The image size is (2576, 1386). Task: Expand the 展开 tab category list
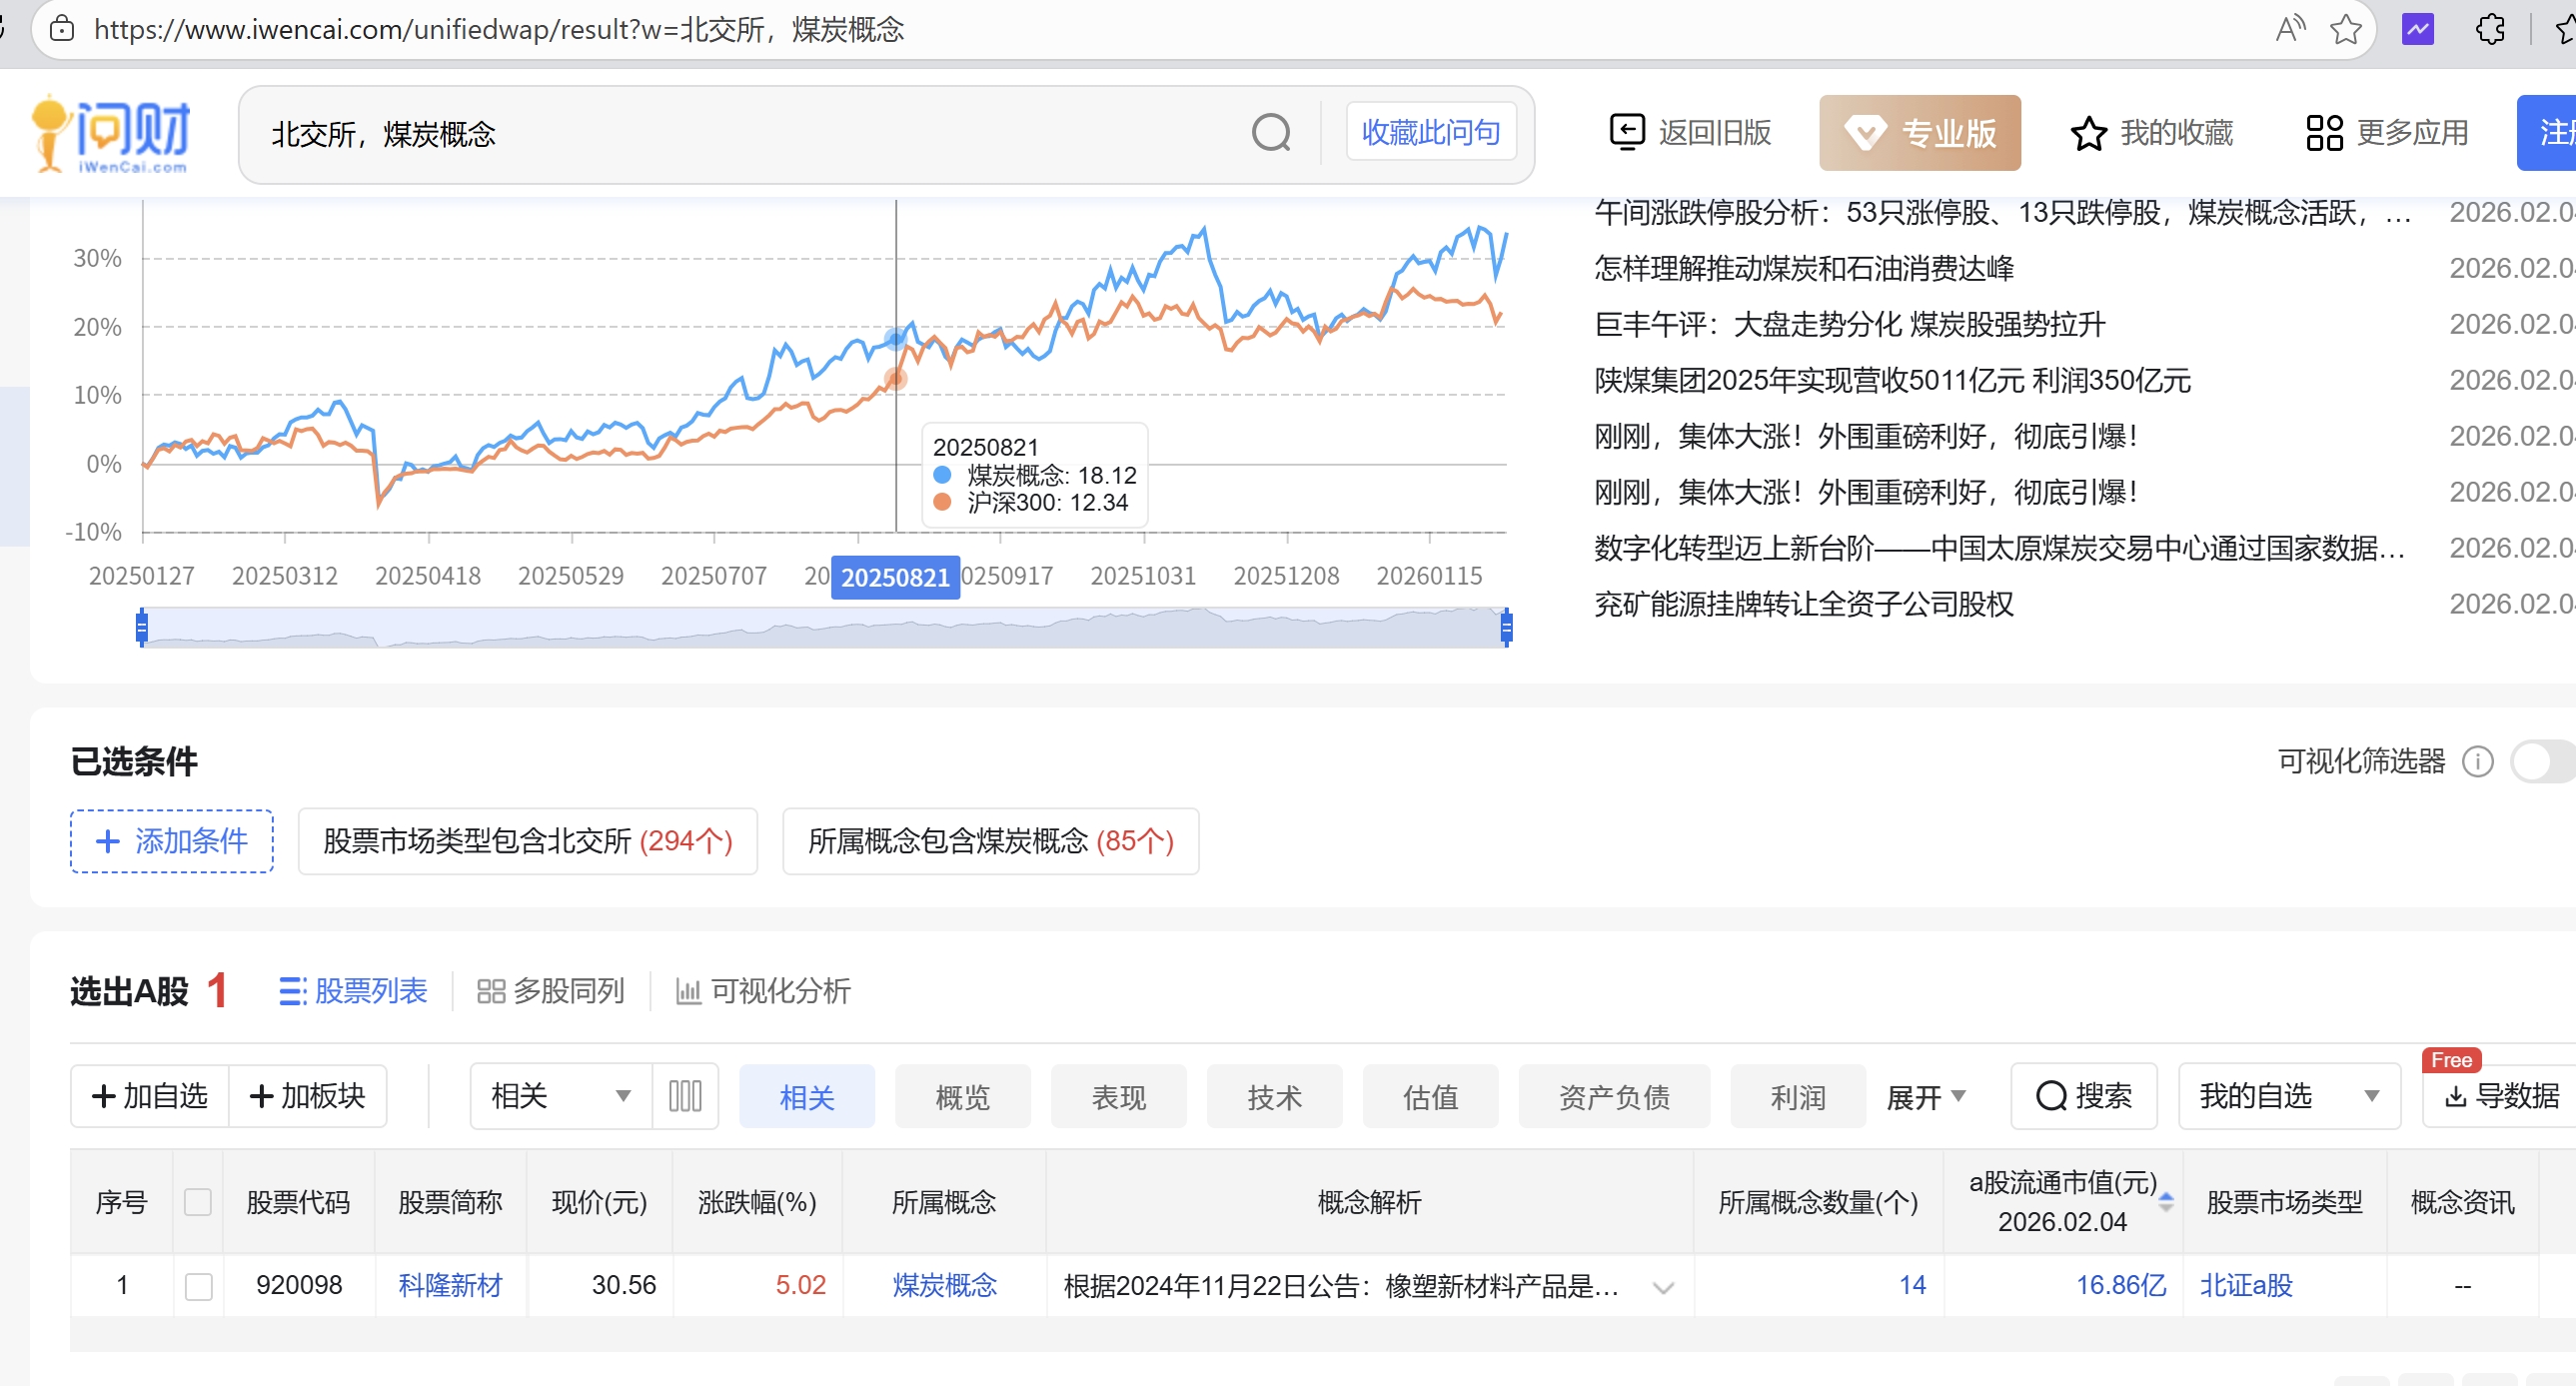[x=1925, y=1097]
